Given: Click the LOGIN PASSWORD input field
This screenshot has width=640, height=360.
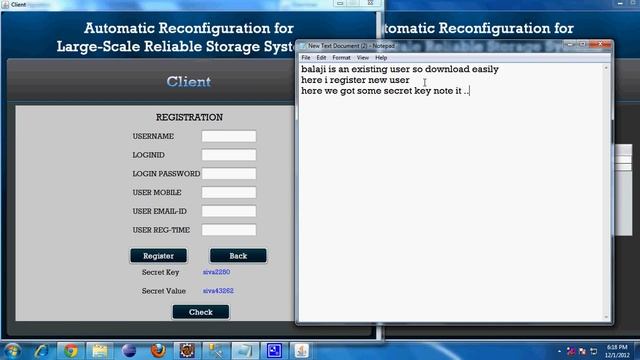Looking at the screenshot, I should [x=229, y=173].
